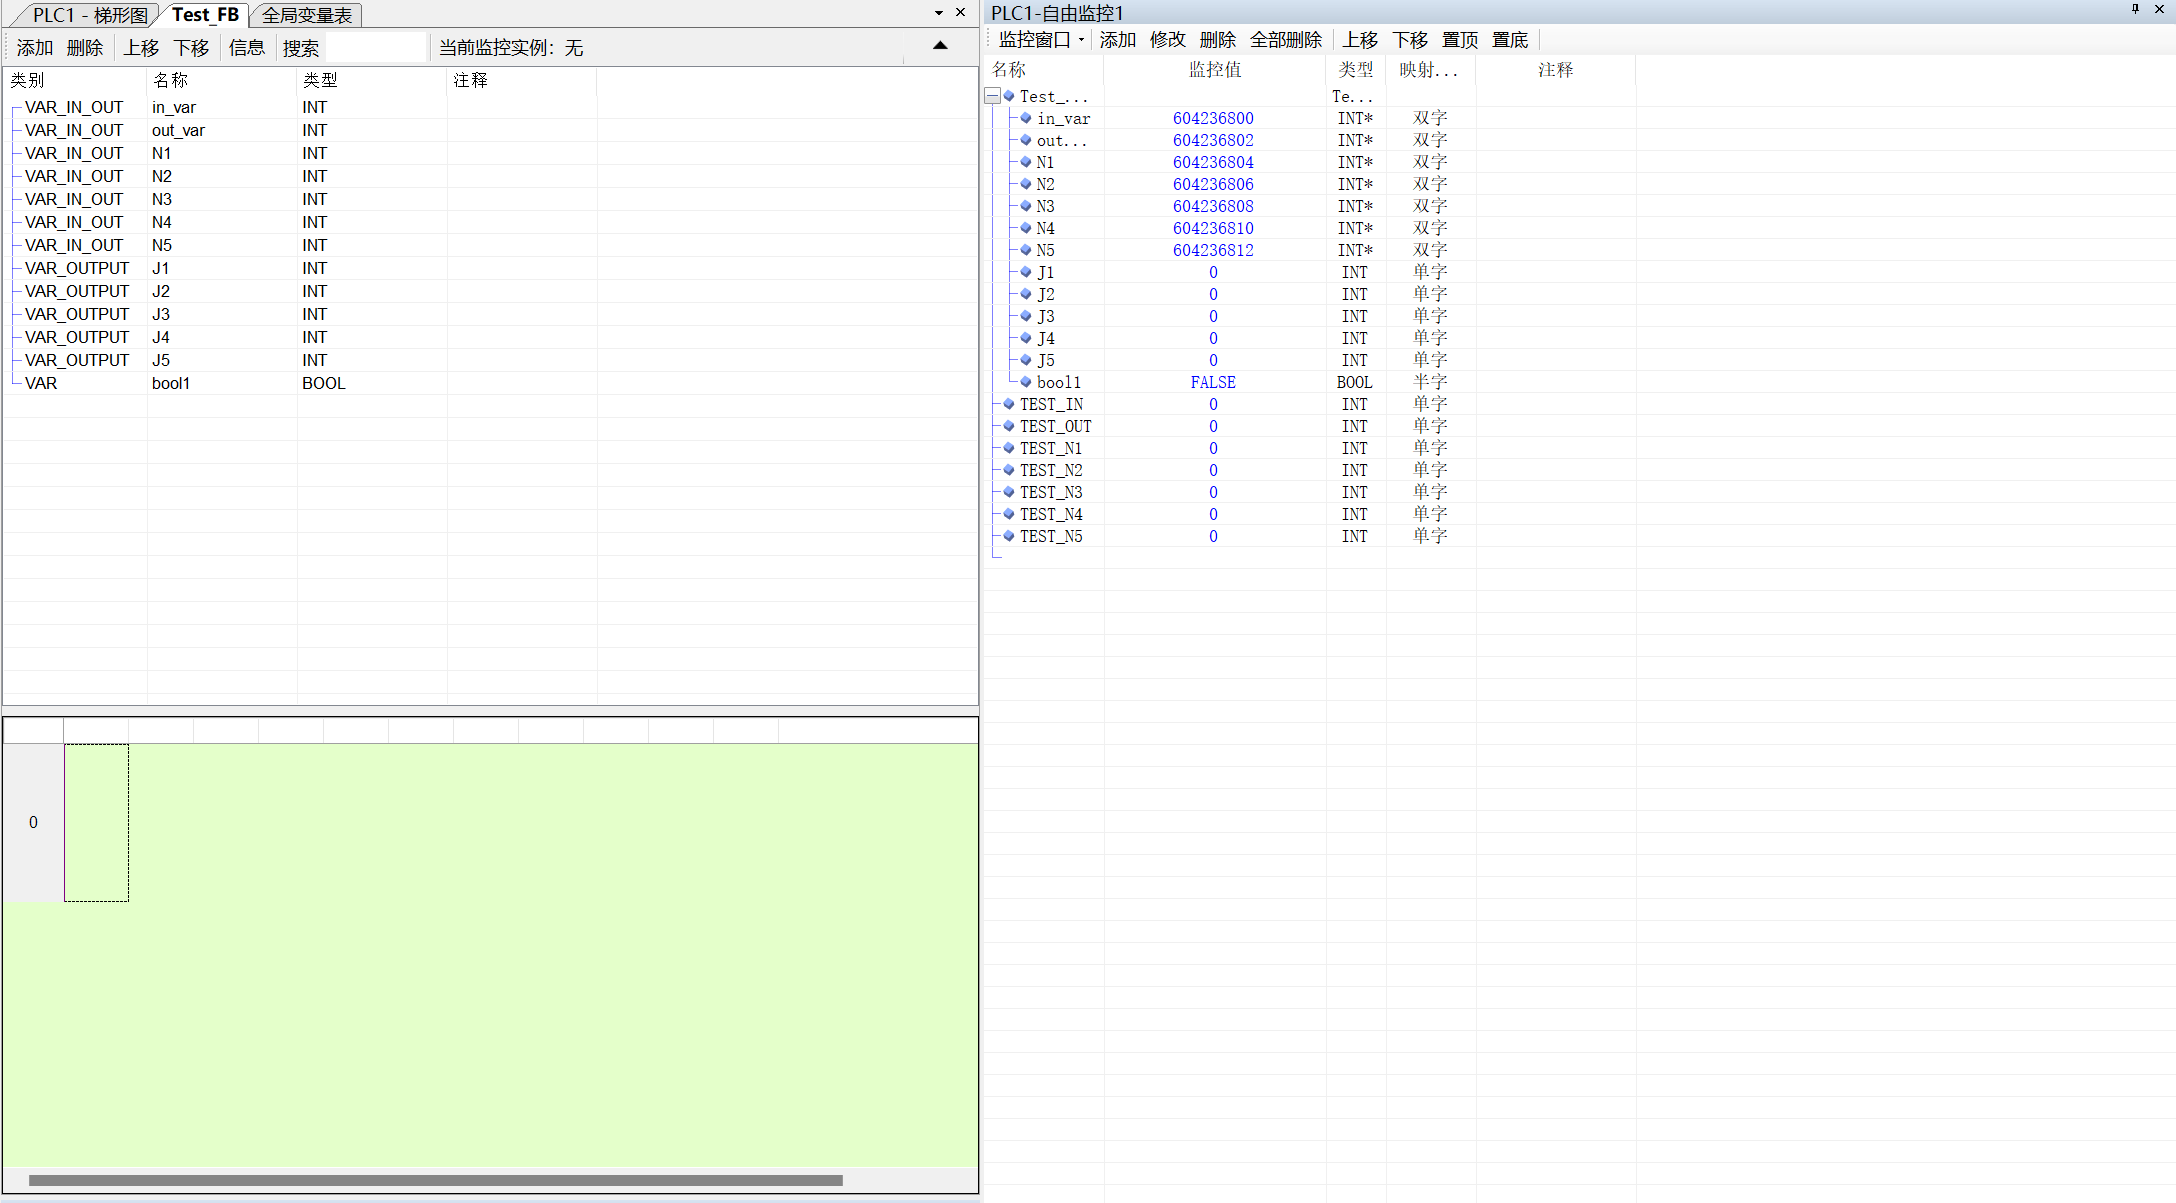The height and width of the screenshot is (1203, 2176).
Task: Click the blue diamond icon beside TEST_IN
Action: [x=1009, y=404]
